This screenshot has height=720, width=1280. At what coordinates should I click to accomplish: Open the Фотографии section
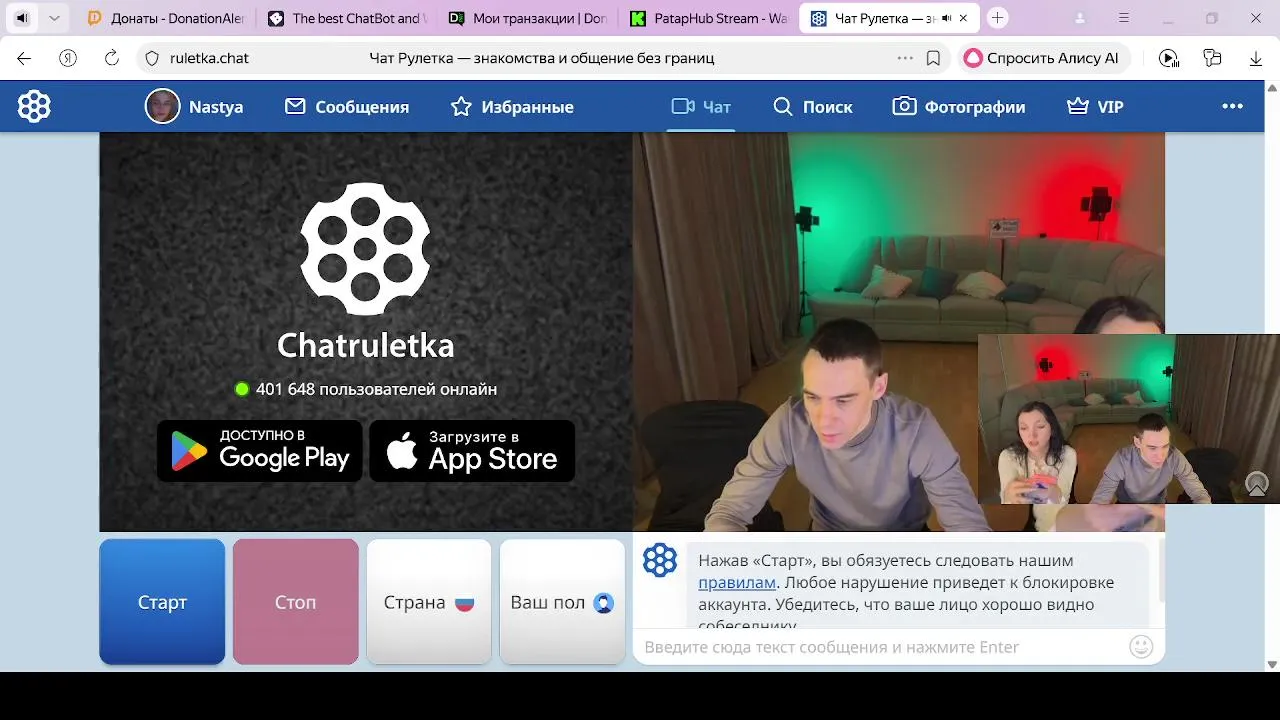click(x=959, y=107)
